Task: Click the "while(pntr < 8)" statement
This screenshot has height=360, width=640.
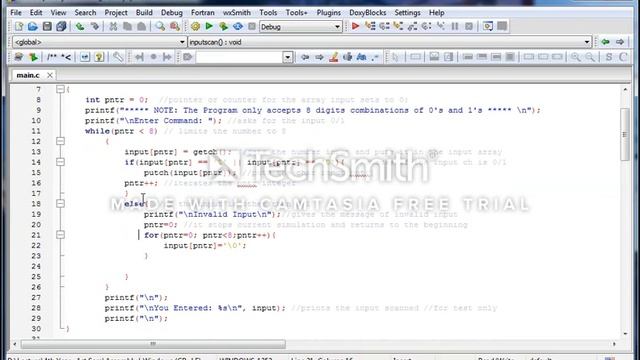Action: 121,131
